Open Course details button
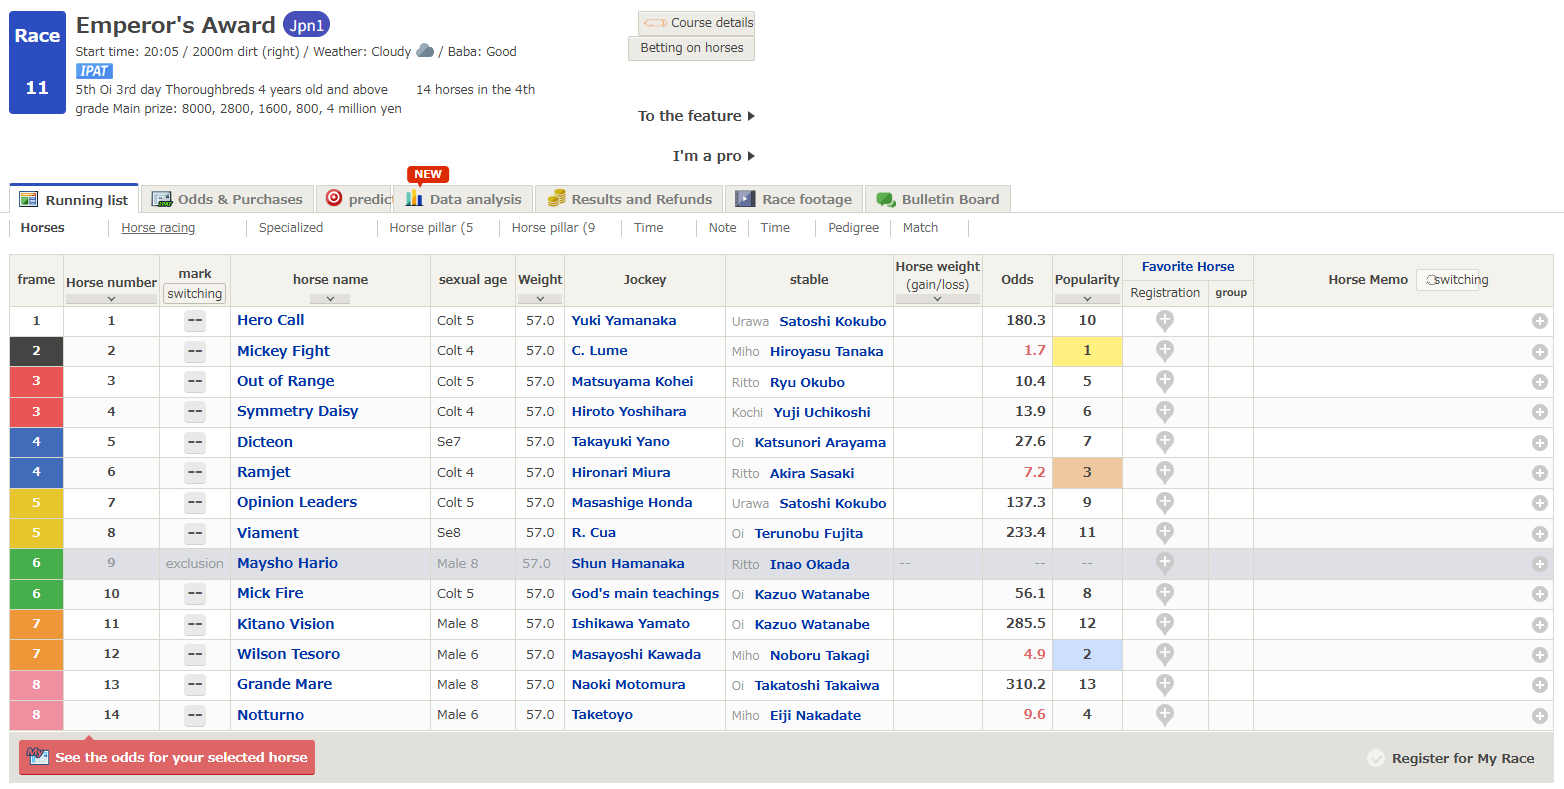The height and width of the screenshot is (789, 1564). (696, 23)
